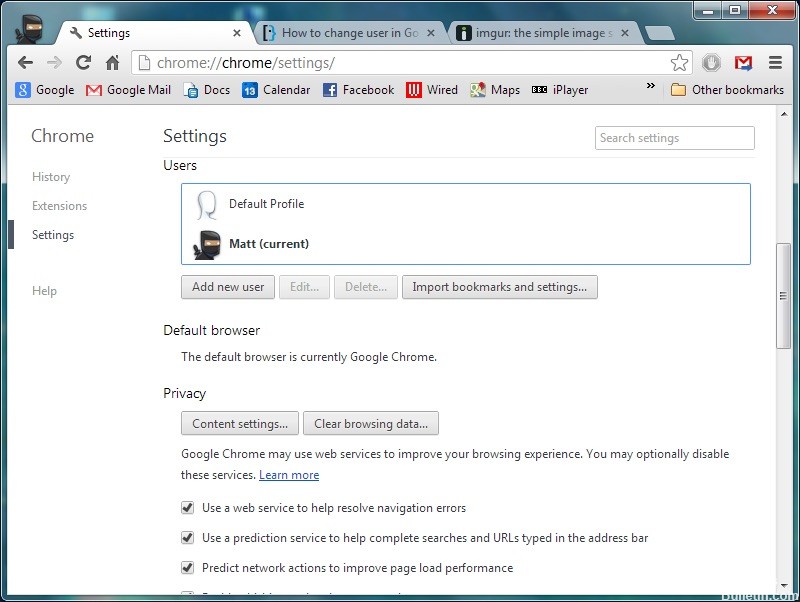Close the 'How to change user' tab
The width and height of the screenshot is (800, 602).
pyautogui.click(x=431, y=33)
